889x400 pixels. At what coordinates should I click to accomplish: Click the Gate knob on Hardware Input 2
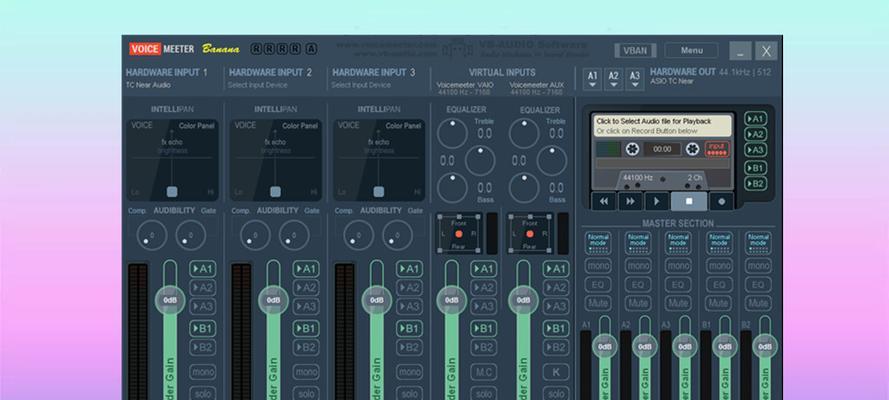tap(294, 235)
